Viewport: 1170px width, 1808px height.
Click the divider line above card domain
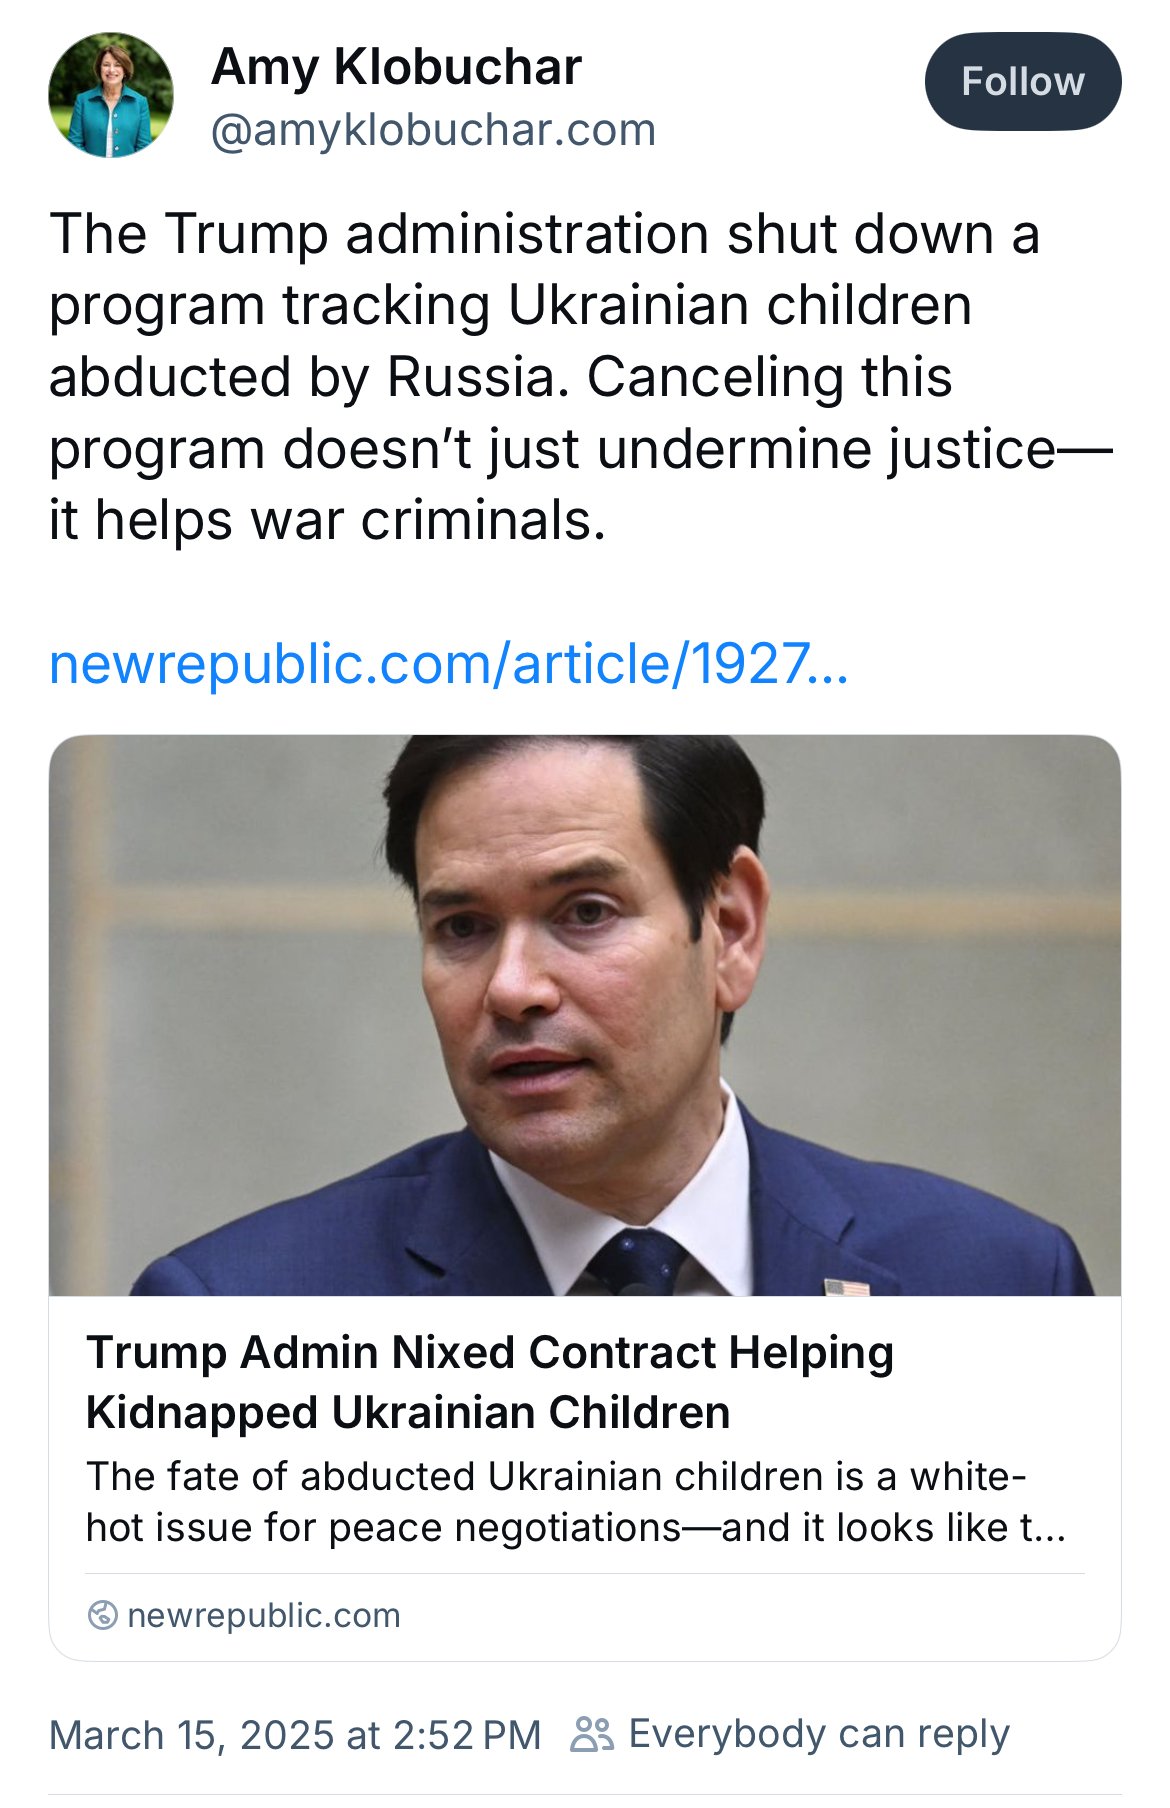pyautogui.click(x=584, y=1574)
